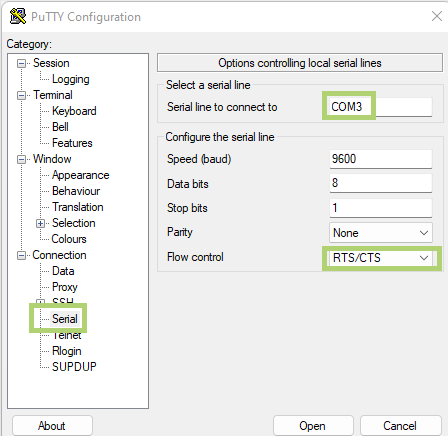Click the PuTTY icon in title bar
Image resolution: width=448 pixels, height=436 pixels.
coord(18,16)
